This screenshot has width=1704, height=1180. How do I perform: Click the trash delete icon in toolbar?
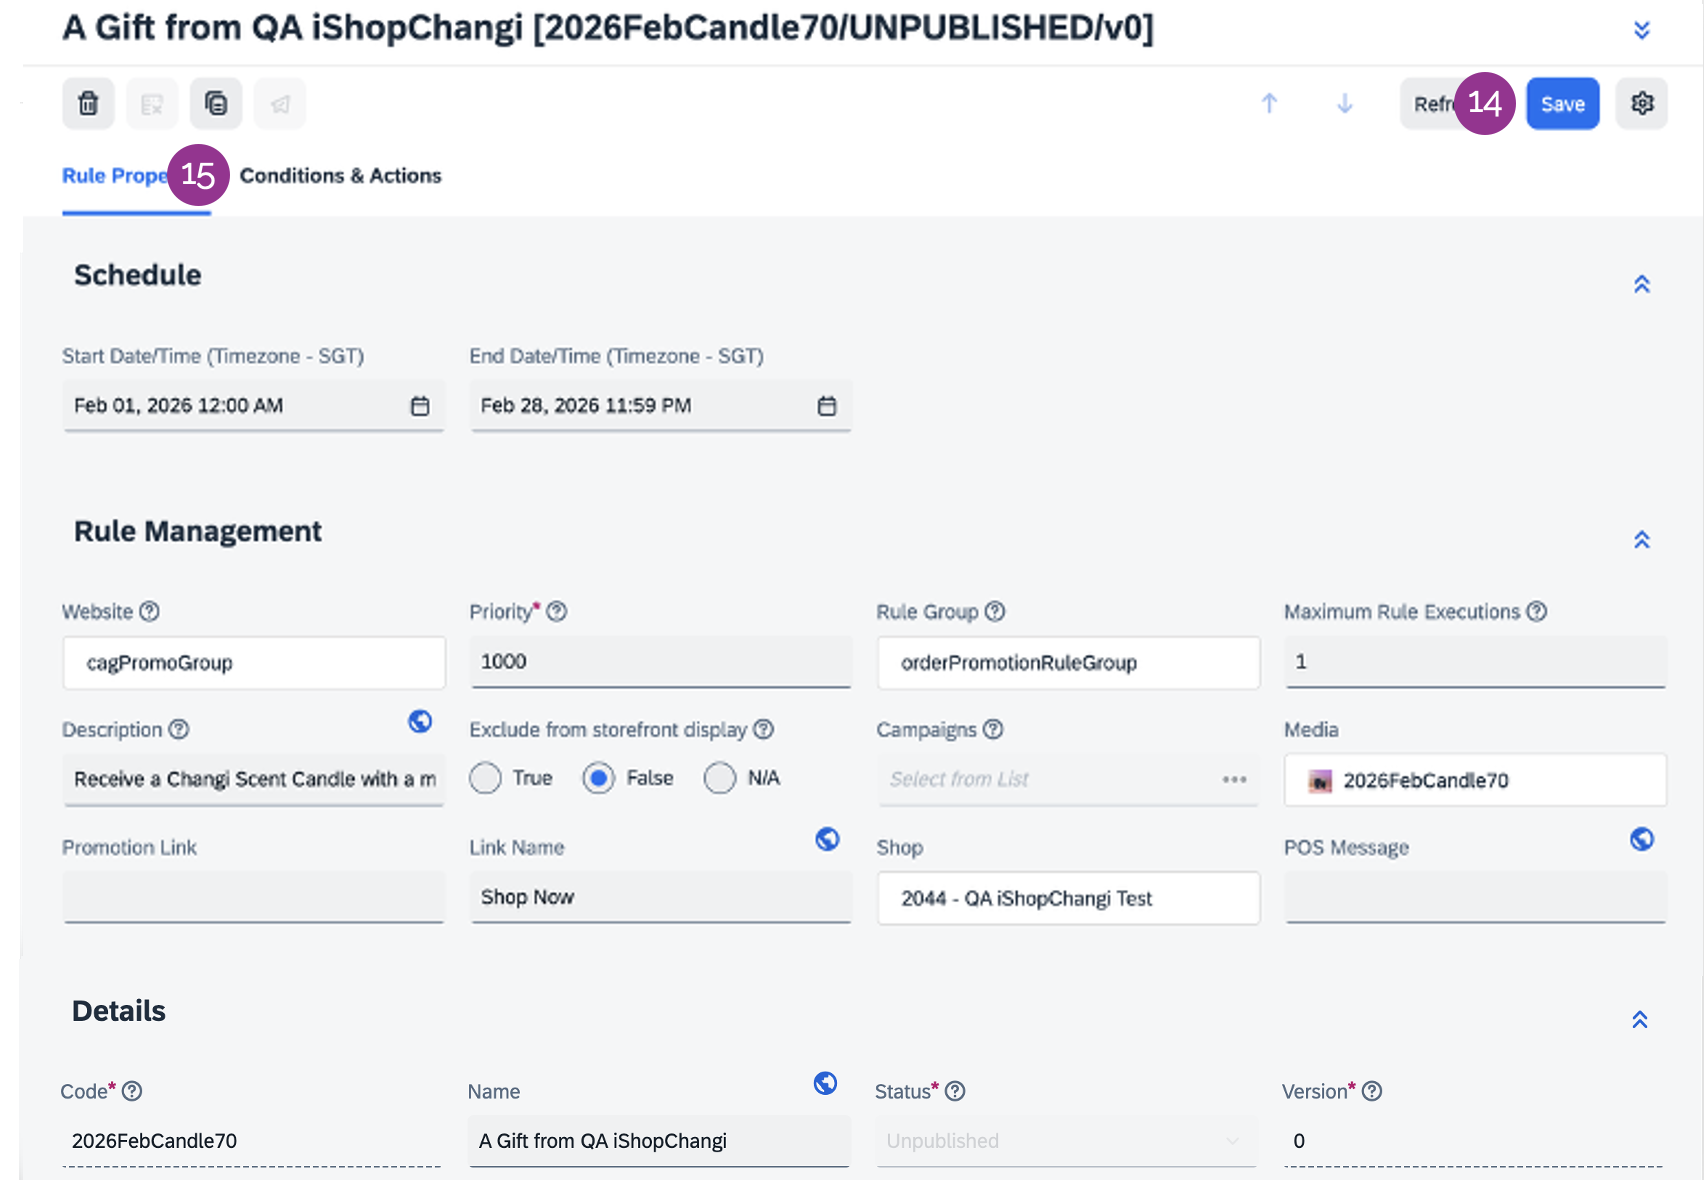click(x=88, y=104)
